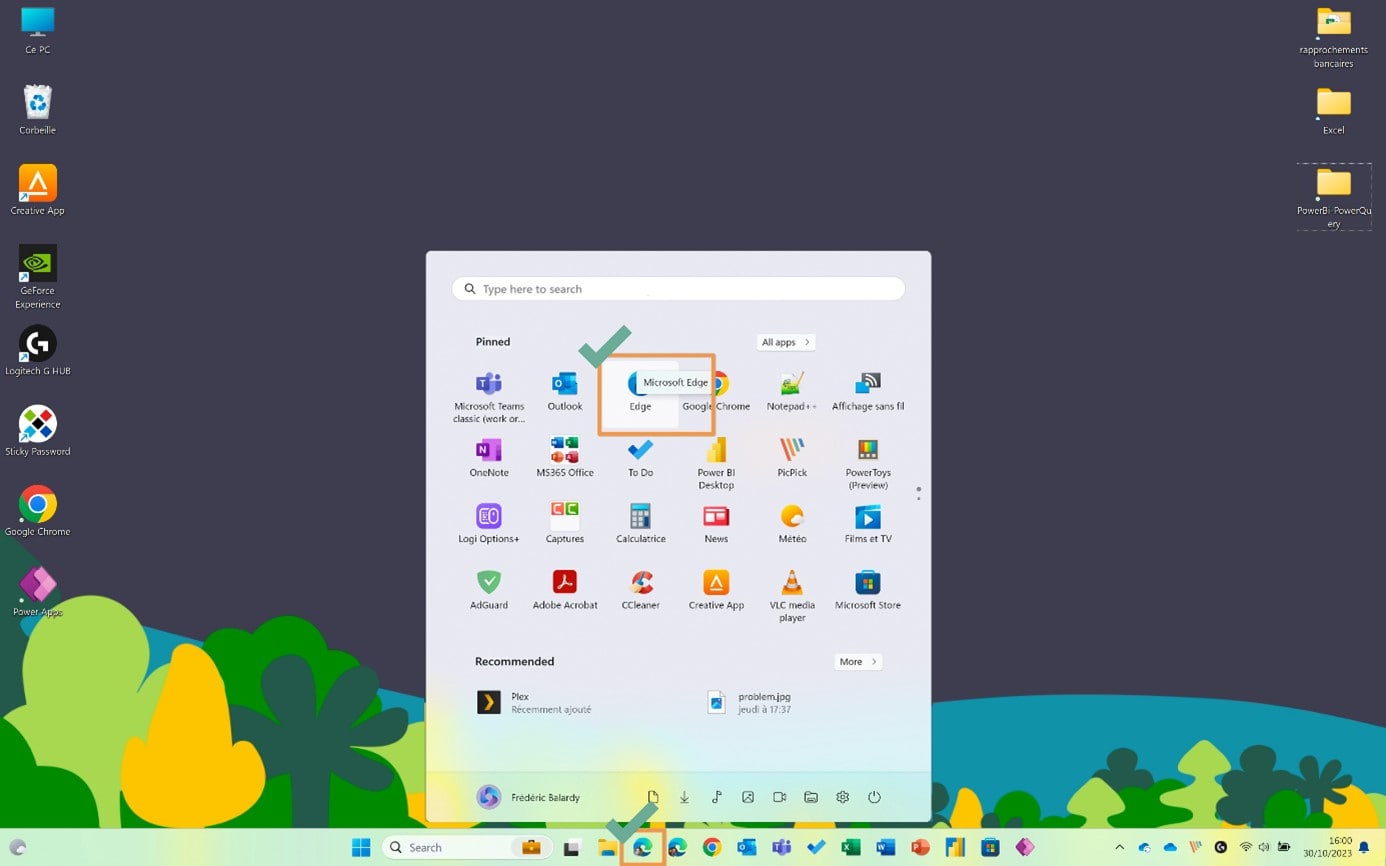The image size is (1386, 866).
Task: Open File Explorer from the taskbar
Action: pyautogui.click(x=607, y=848)
